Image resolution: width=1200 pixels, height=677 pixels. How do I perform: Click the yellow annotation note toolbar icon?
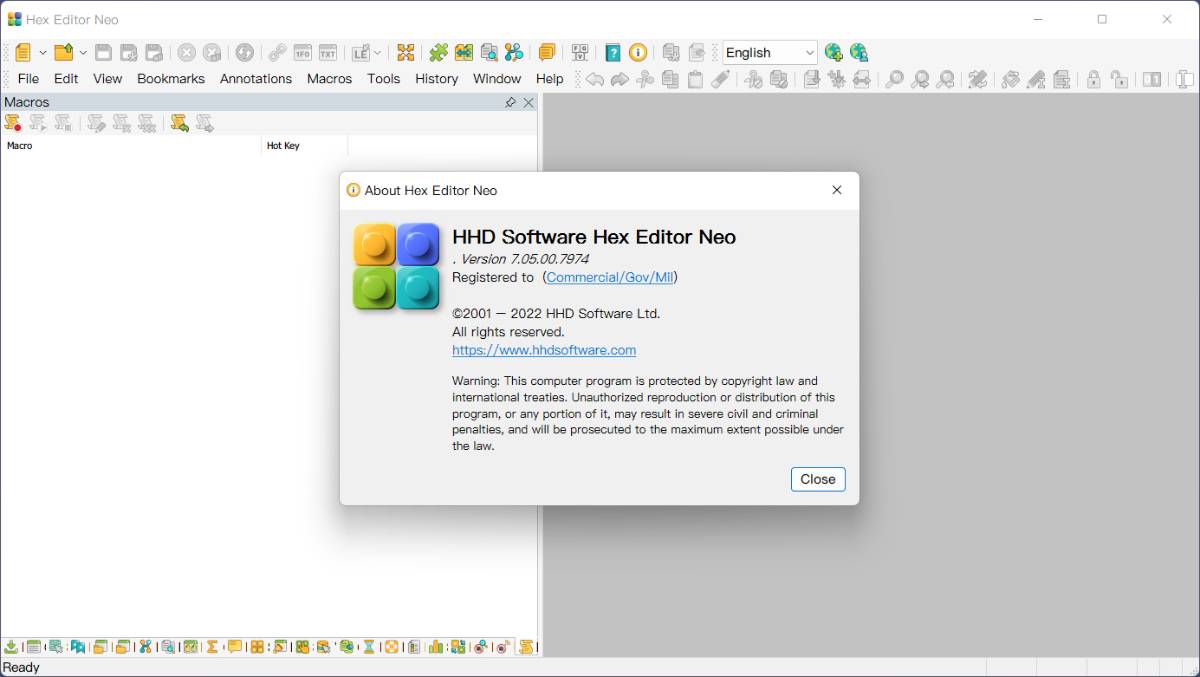click(546, 53)
